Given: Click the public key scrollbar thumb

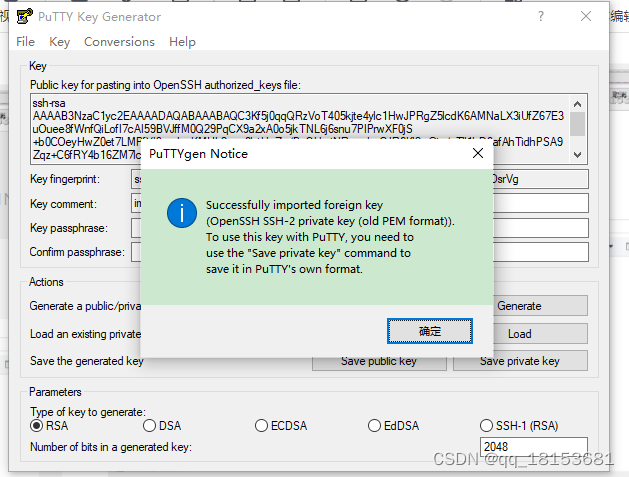Looking at the screenshot, I should (x=577, y=124).
